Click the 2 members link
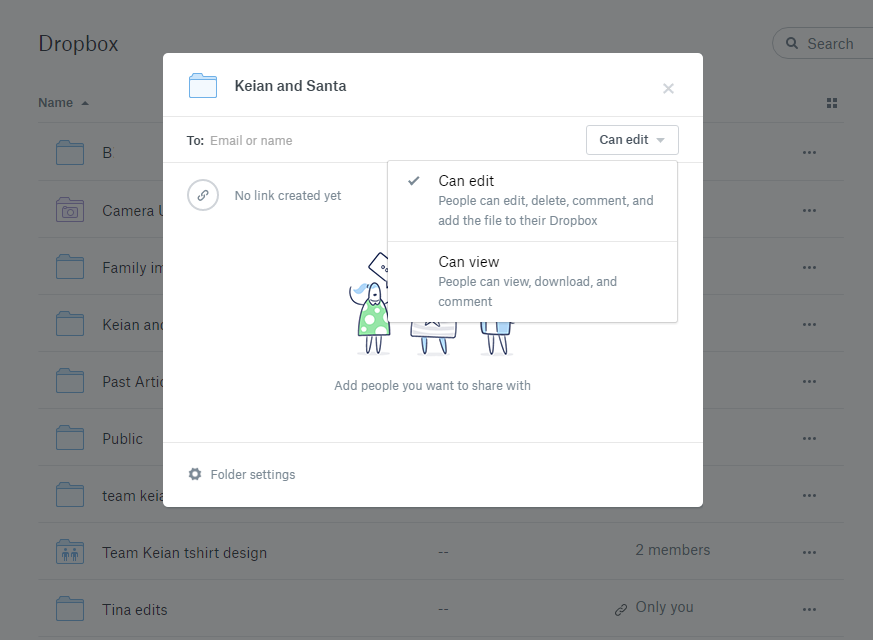The width and height of the screenshot is (873, 640). tap(672, 551)
